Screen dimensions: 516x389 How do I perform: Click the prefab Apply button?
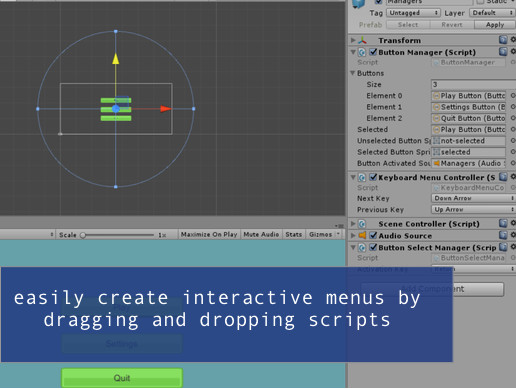pyautogui.click(x=495, y=25)
